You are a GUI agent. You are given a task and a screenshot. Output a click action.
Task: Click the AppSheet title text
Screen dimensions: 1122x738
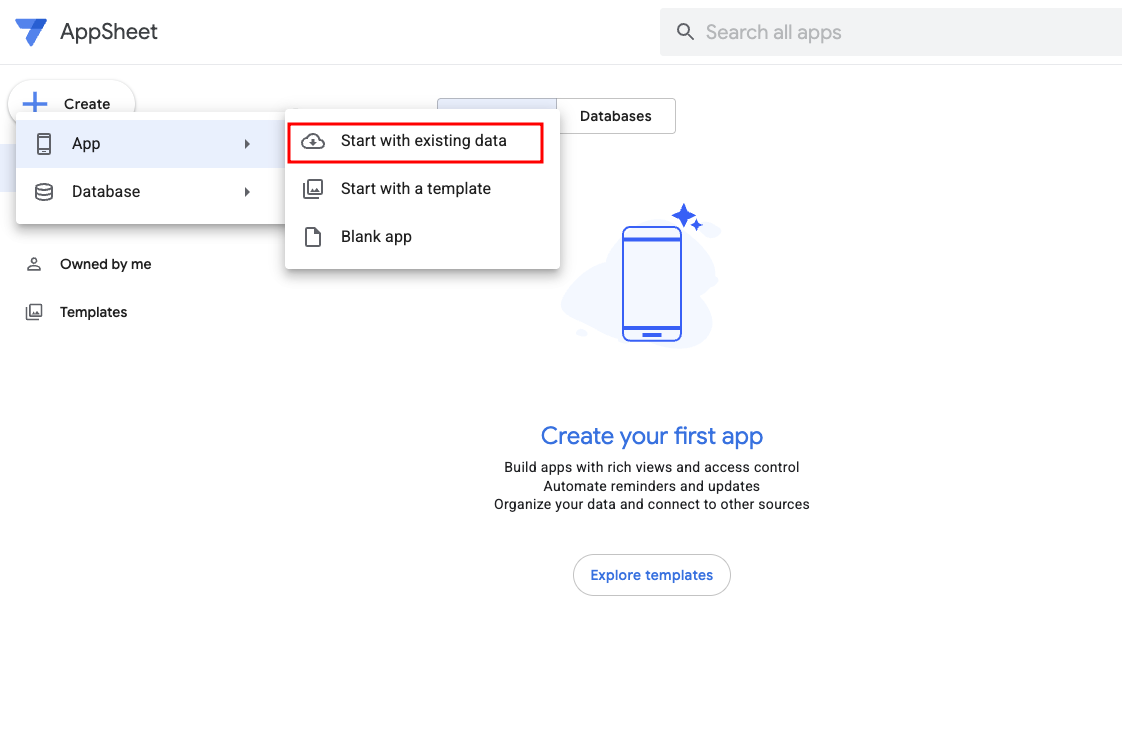[x=109, y=31]
